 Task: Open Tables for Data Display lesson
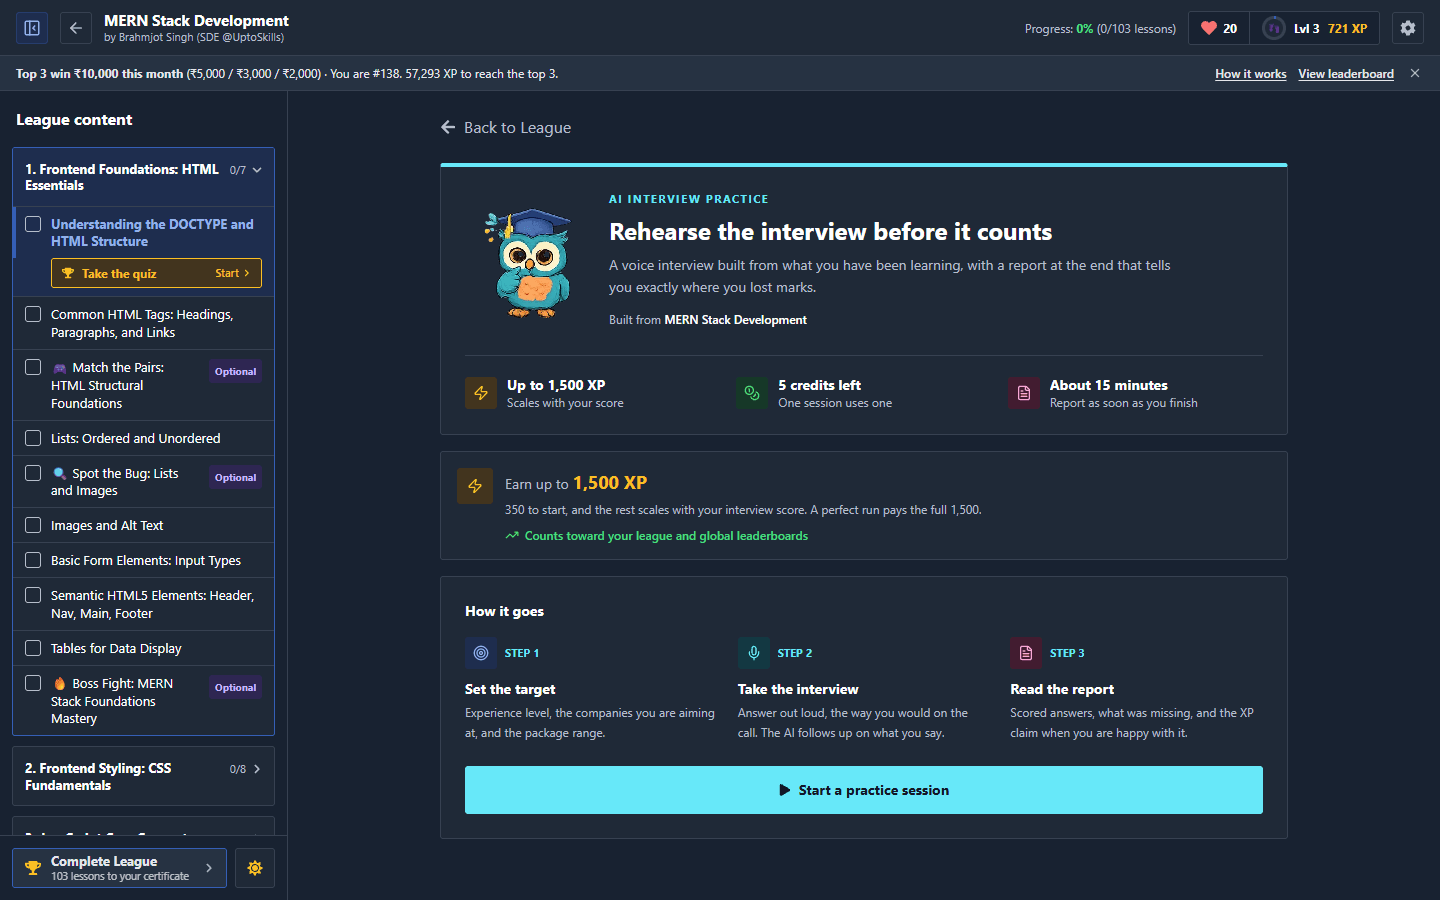coord(116,649)
